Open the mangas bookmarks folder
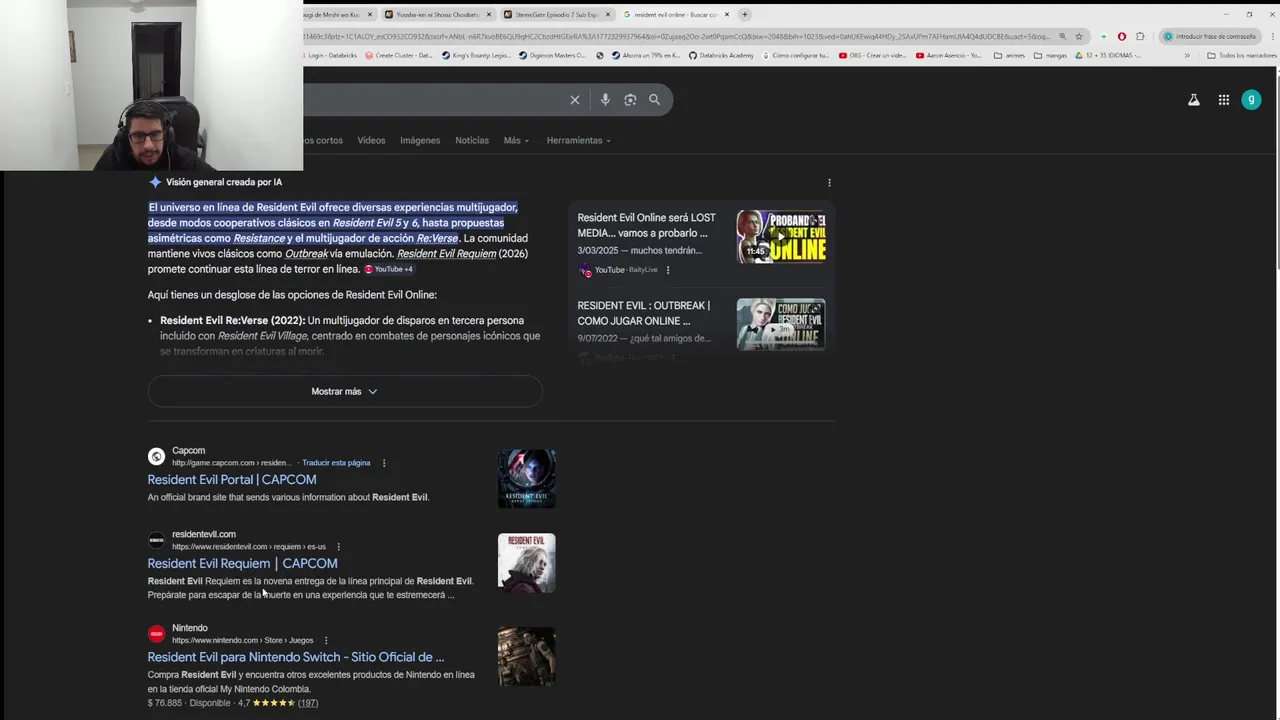 pyautogui.click(x=1051, y=56)
